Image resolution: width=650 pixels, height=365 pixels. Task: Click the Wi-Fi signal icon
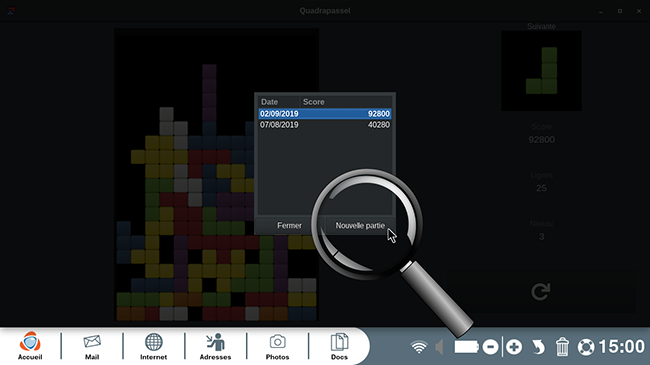[x=419, y=347]
